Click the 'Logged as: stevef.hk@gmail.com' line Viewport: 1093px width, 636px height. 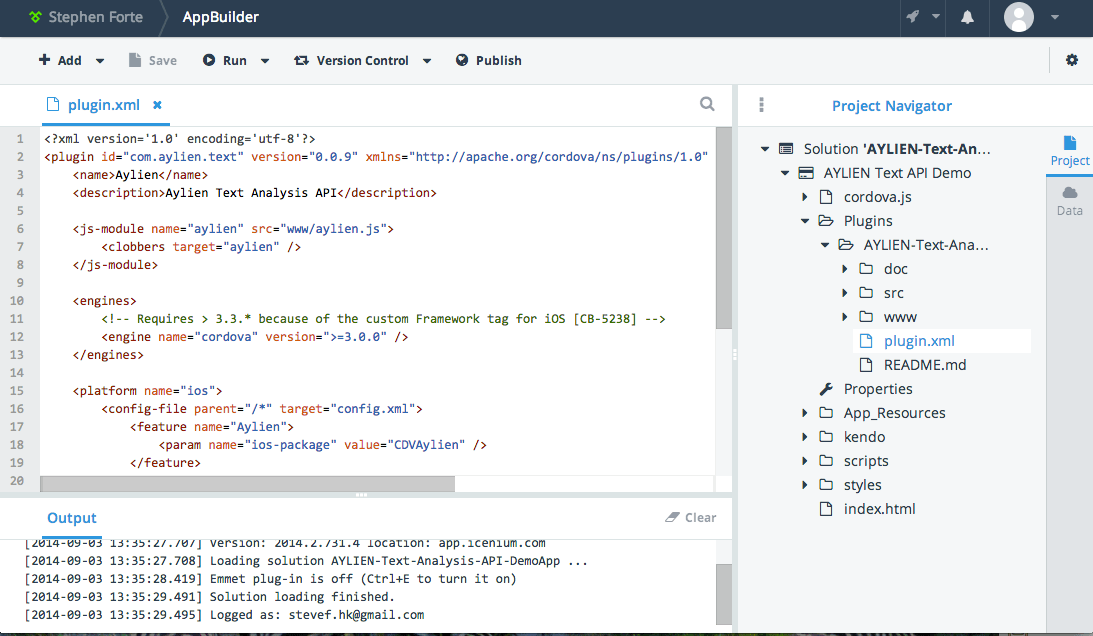316,615
